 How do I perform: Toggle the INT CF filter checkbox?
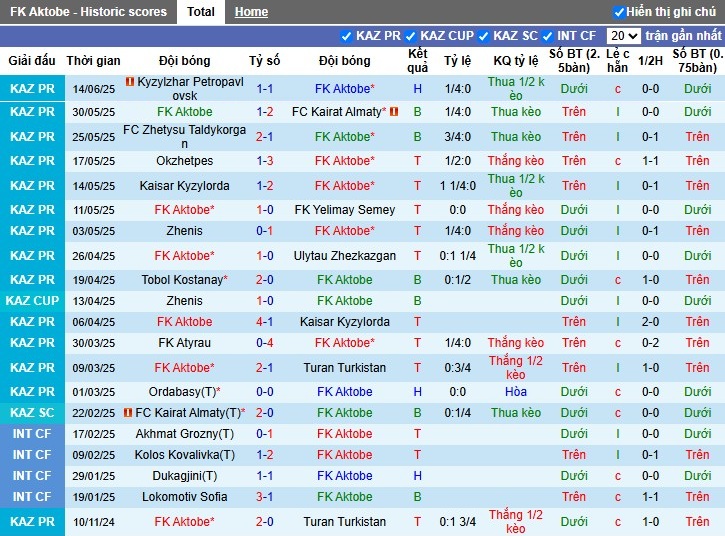(547, 36)
